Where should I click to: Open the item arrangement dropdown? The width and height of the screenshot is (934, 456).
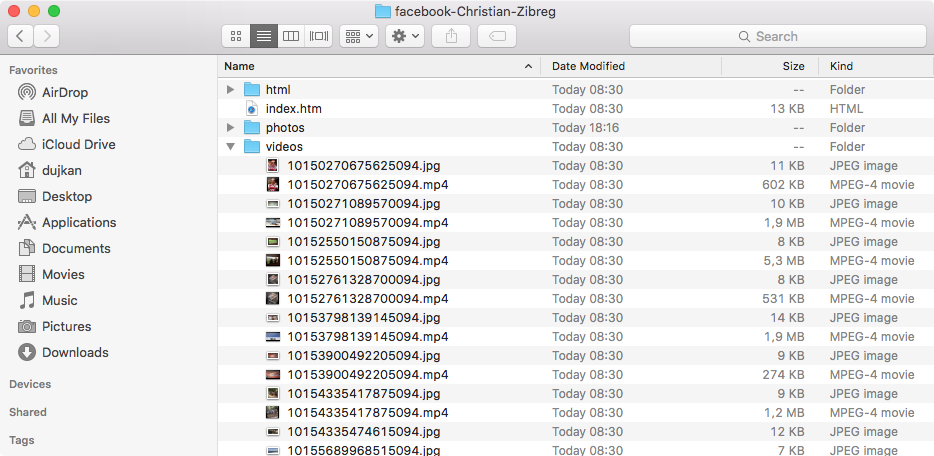tap(359, 36)
